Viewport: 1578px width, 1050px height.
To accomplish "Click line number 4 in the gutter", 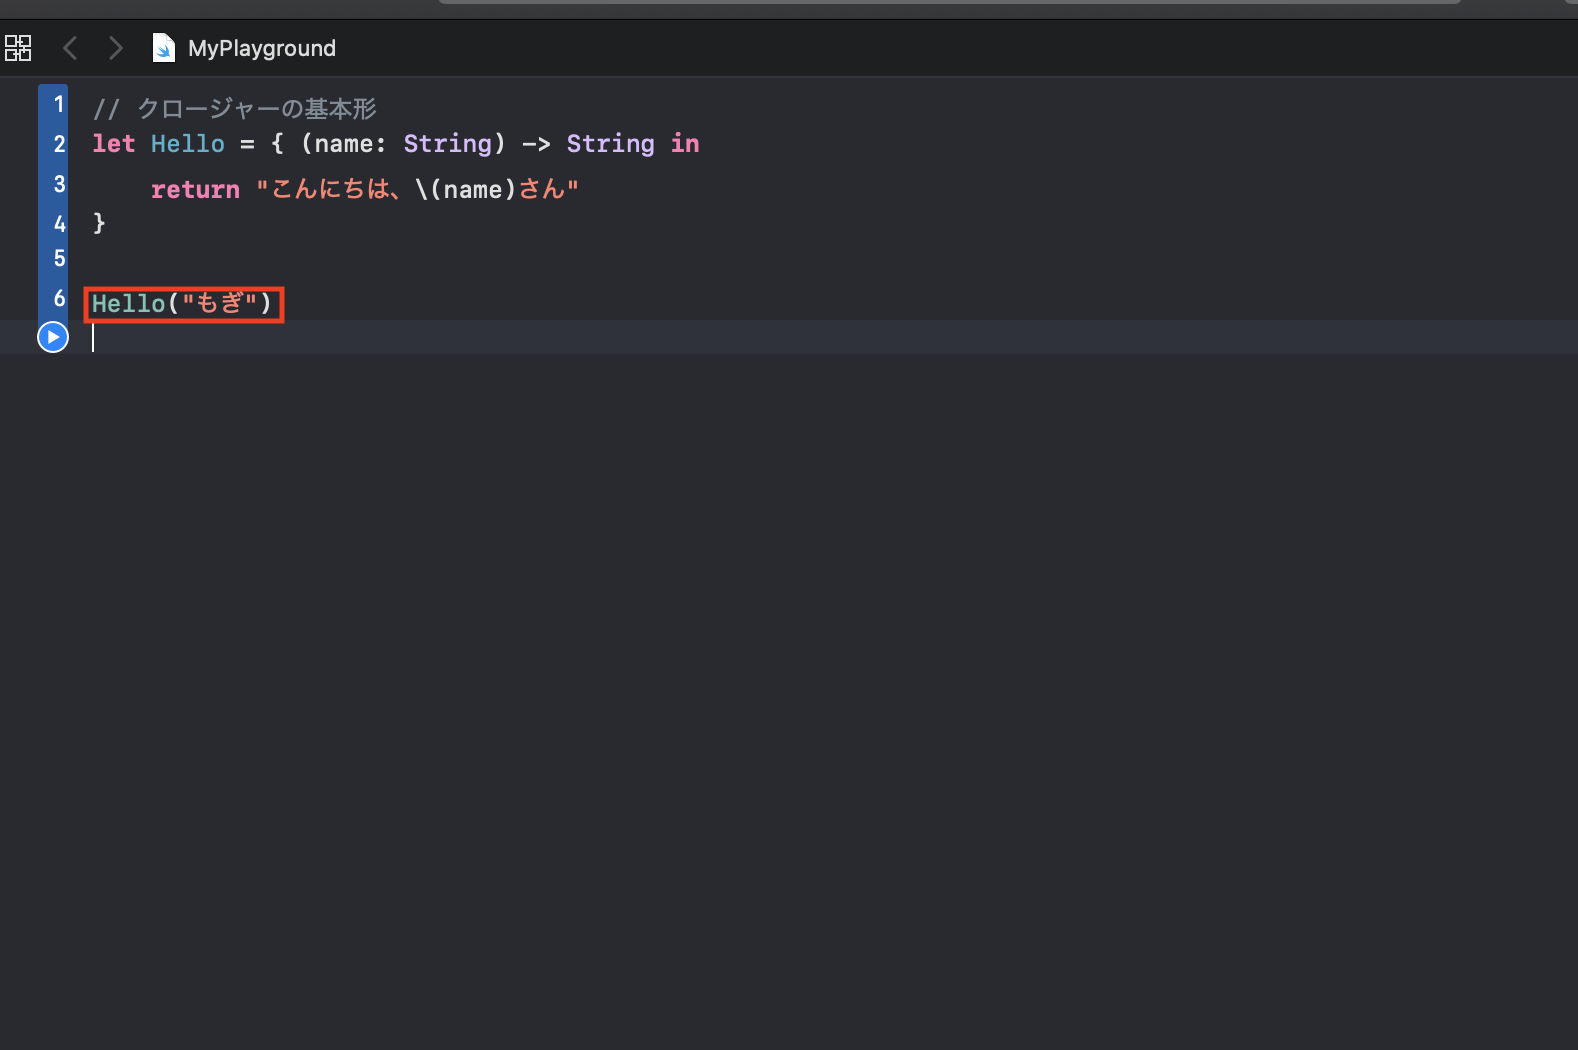I will [x=59, y=223].
